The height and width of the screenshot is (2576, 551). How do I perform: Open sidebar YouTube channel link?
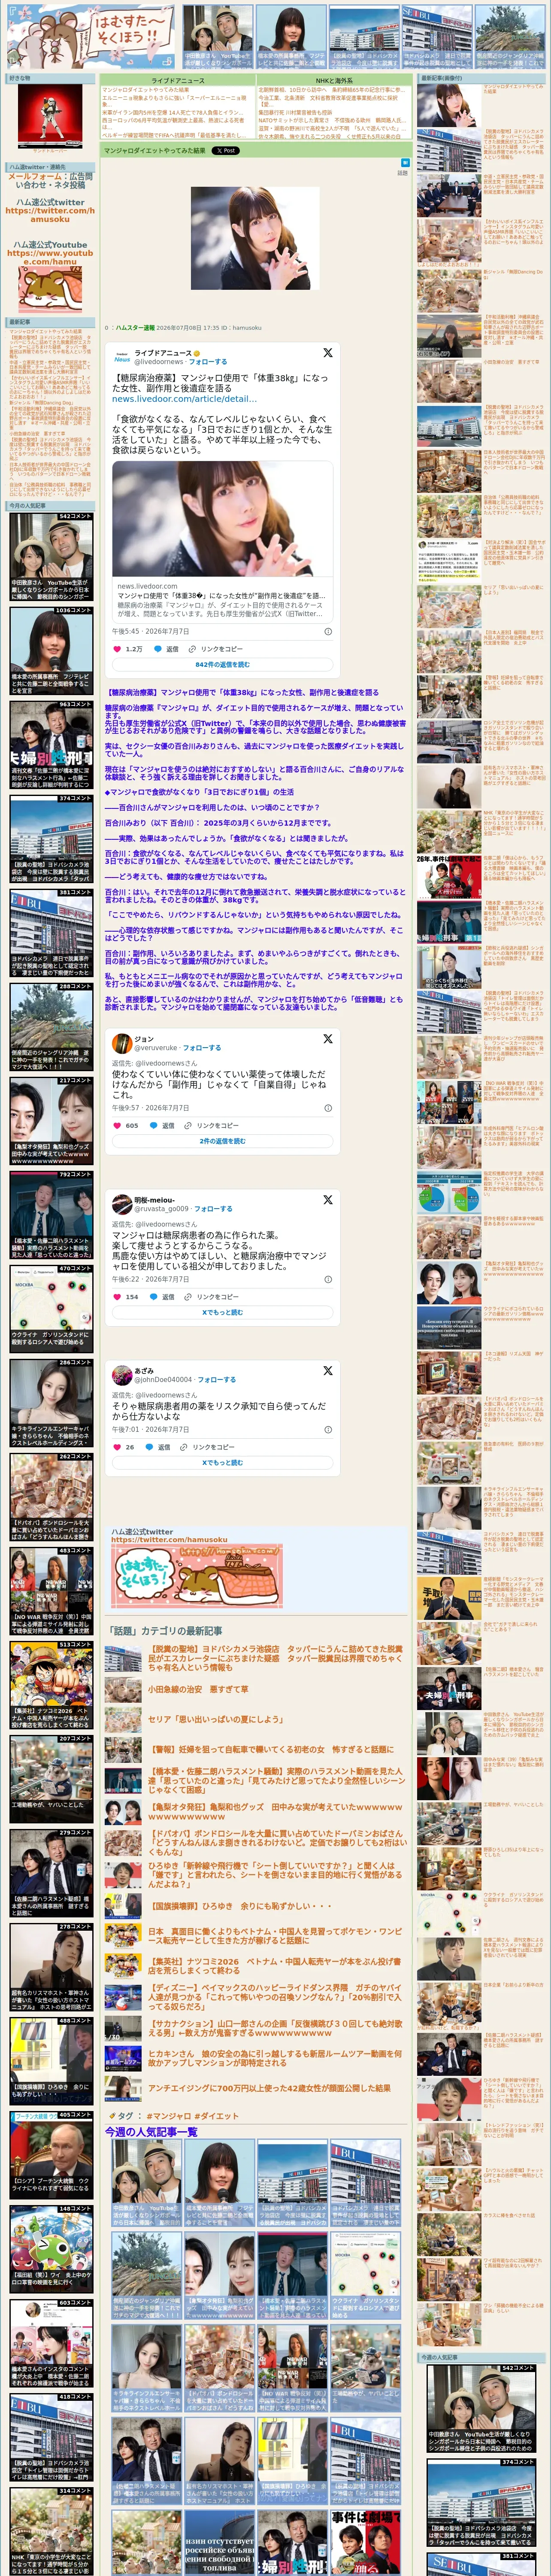[50, 258]
